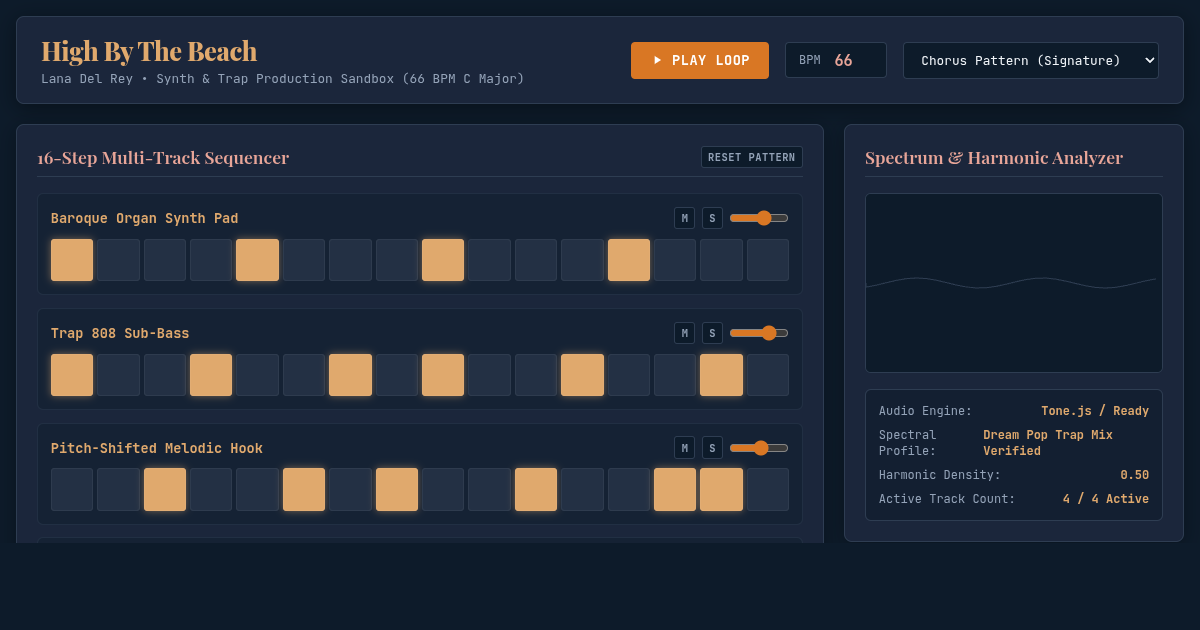
Task: Solo the Trap 808 Sub-Bass track
Action: click(x=712, y=333)
